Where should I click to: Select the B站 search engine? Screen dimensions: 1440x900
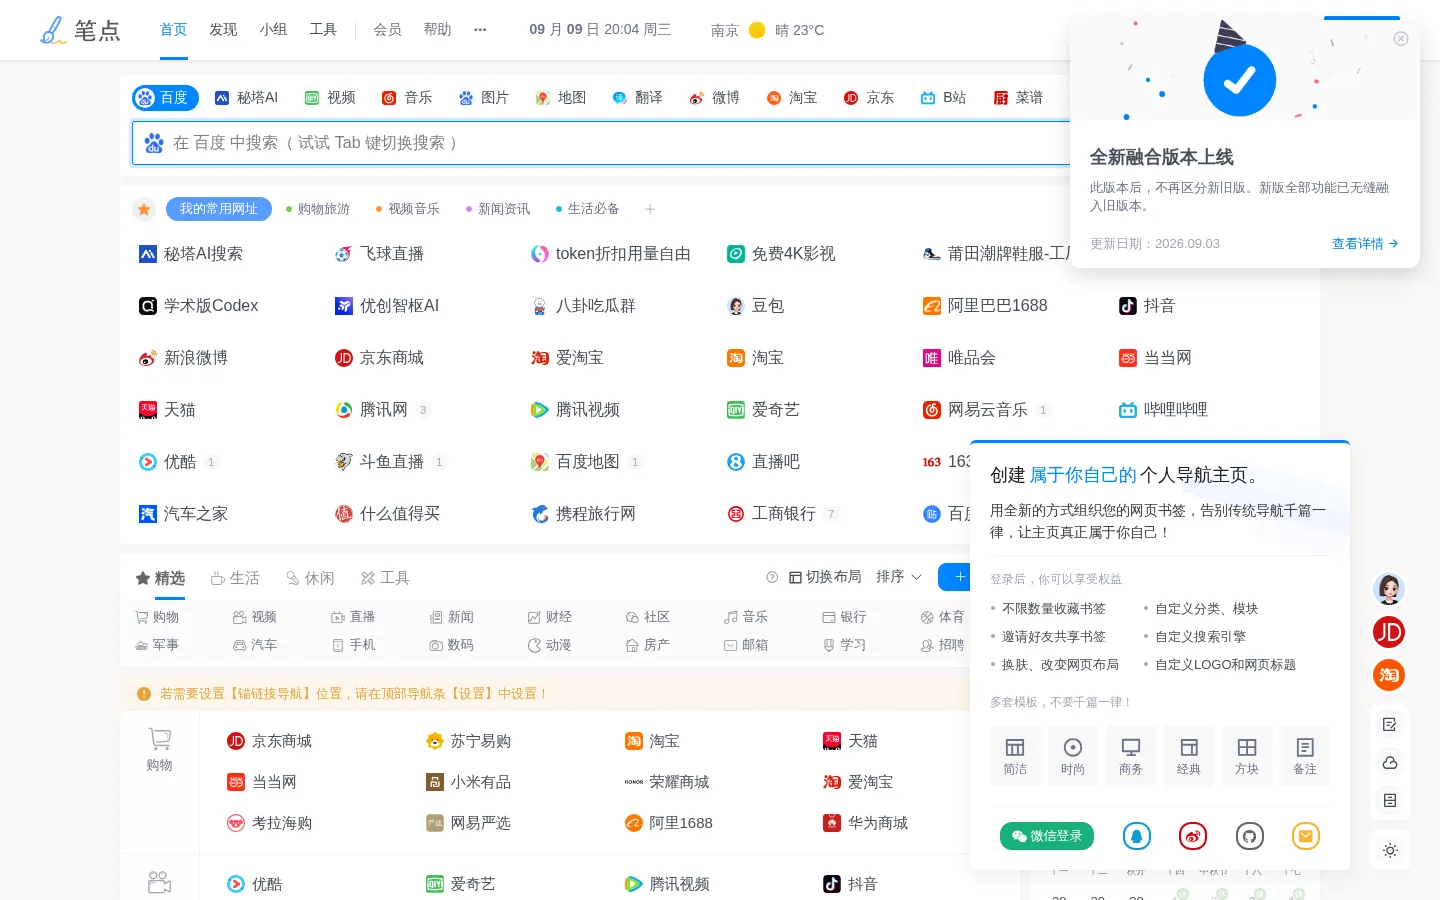click(943, 98)
